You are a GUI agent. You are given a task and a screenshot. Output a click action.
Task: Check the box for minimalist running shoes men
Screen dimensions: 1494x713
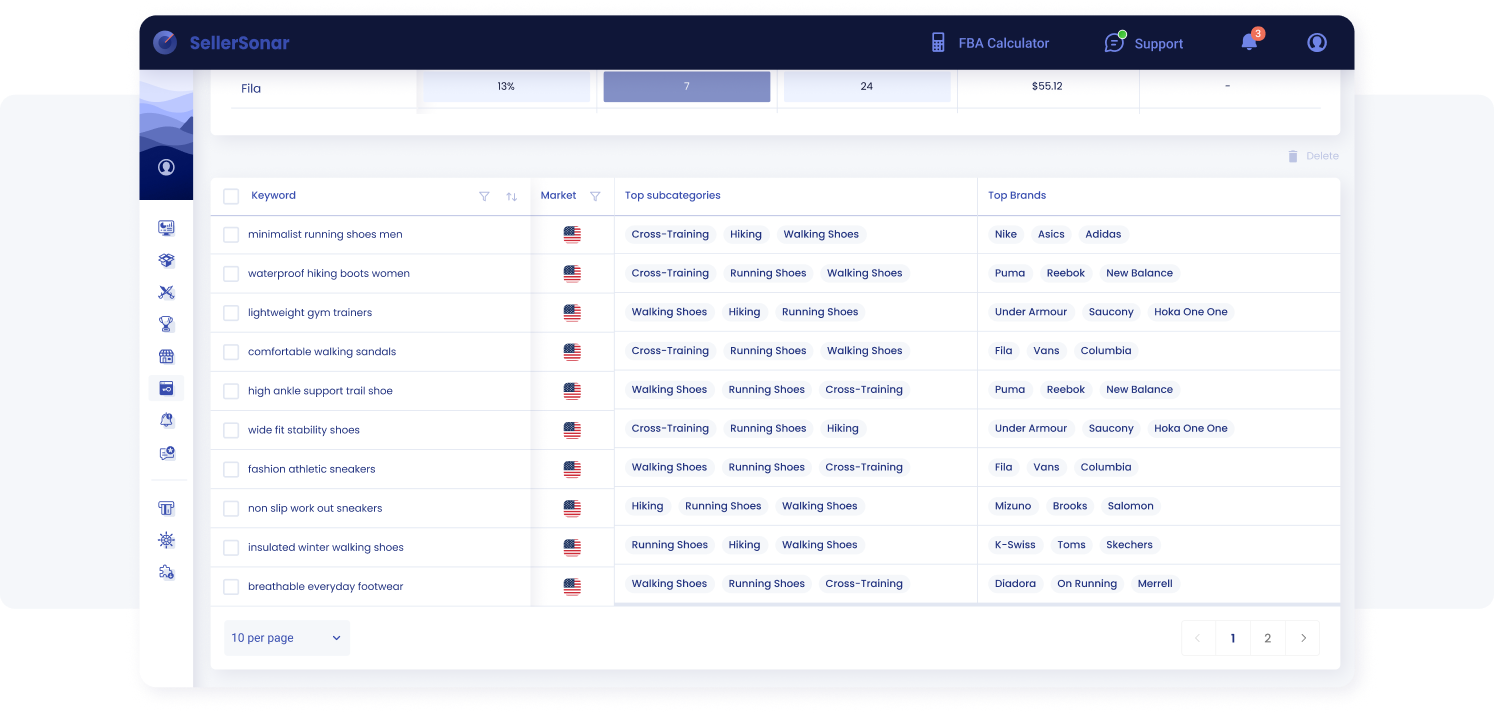pyautogui.click(x=231, y=235)
